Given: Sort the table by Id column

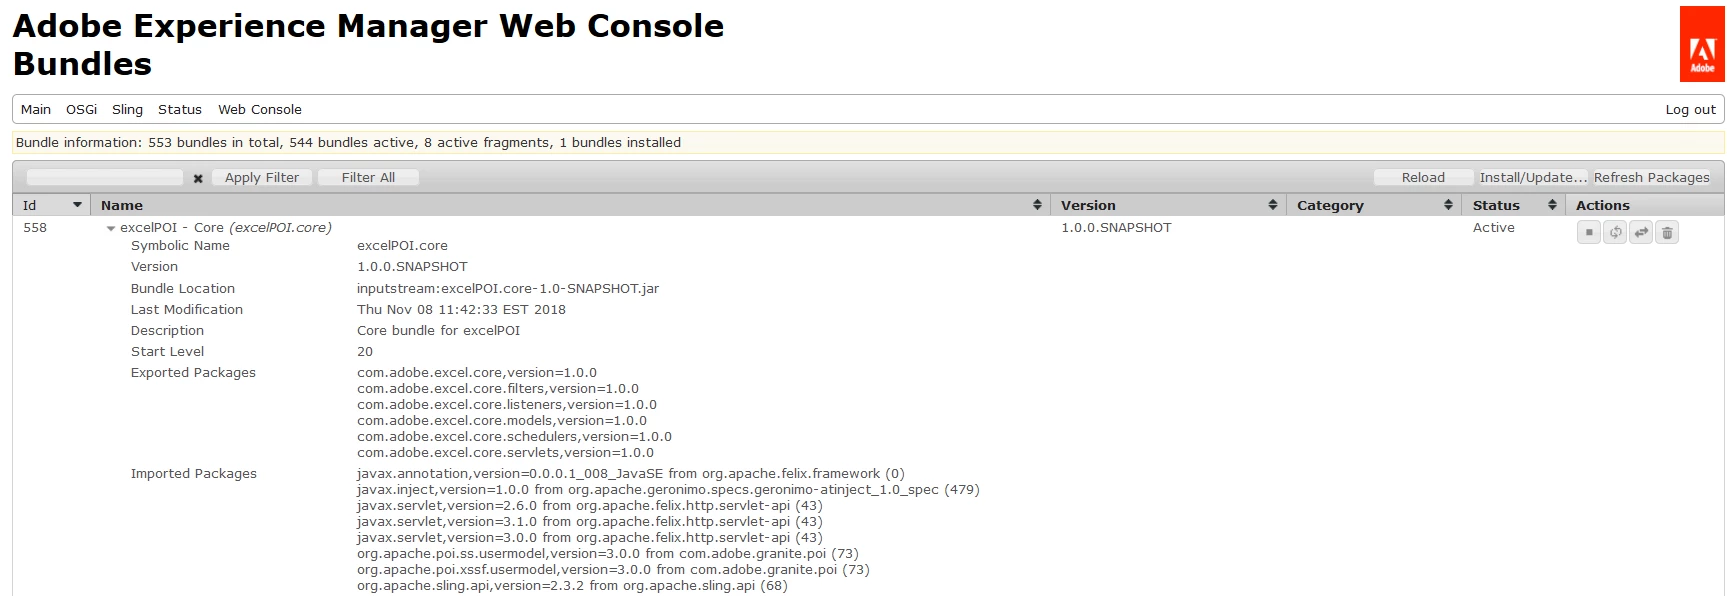Looking at the screenshot, I should click(x=52, y=205).
